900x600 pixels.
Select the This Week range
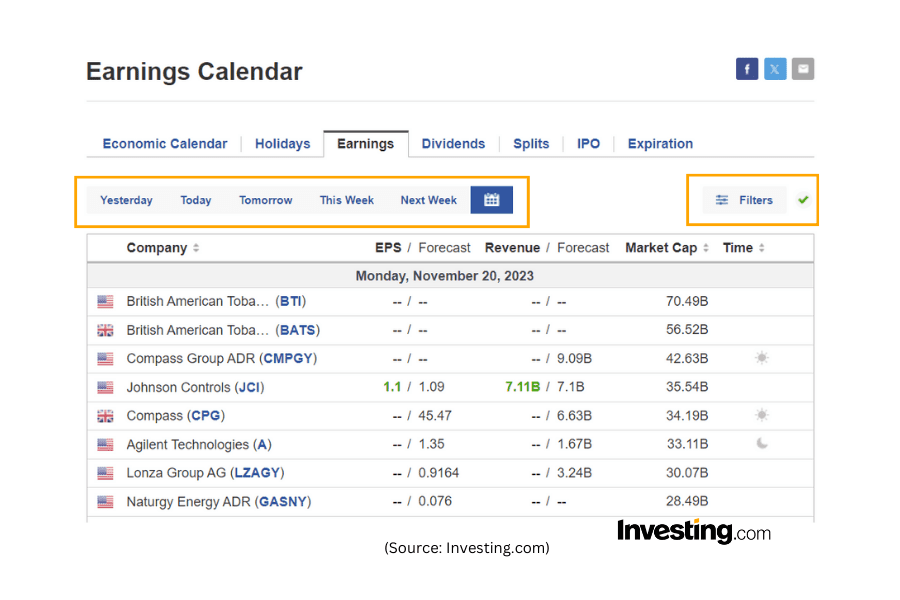coord(347,200)
